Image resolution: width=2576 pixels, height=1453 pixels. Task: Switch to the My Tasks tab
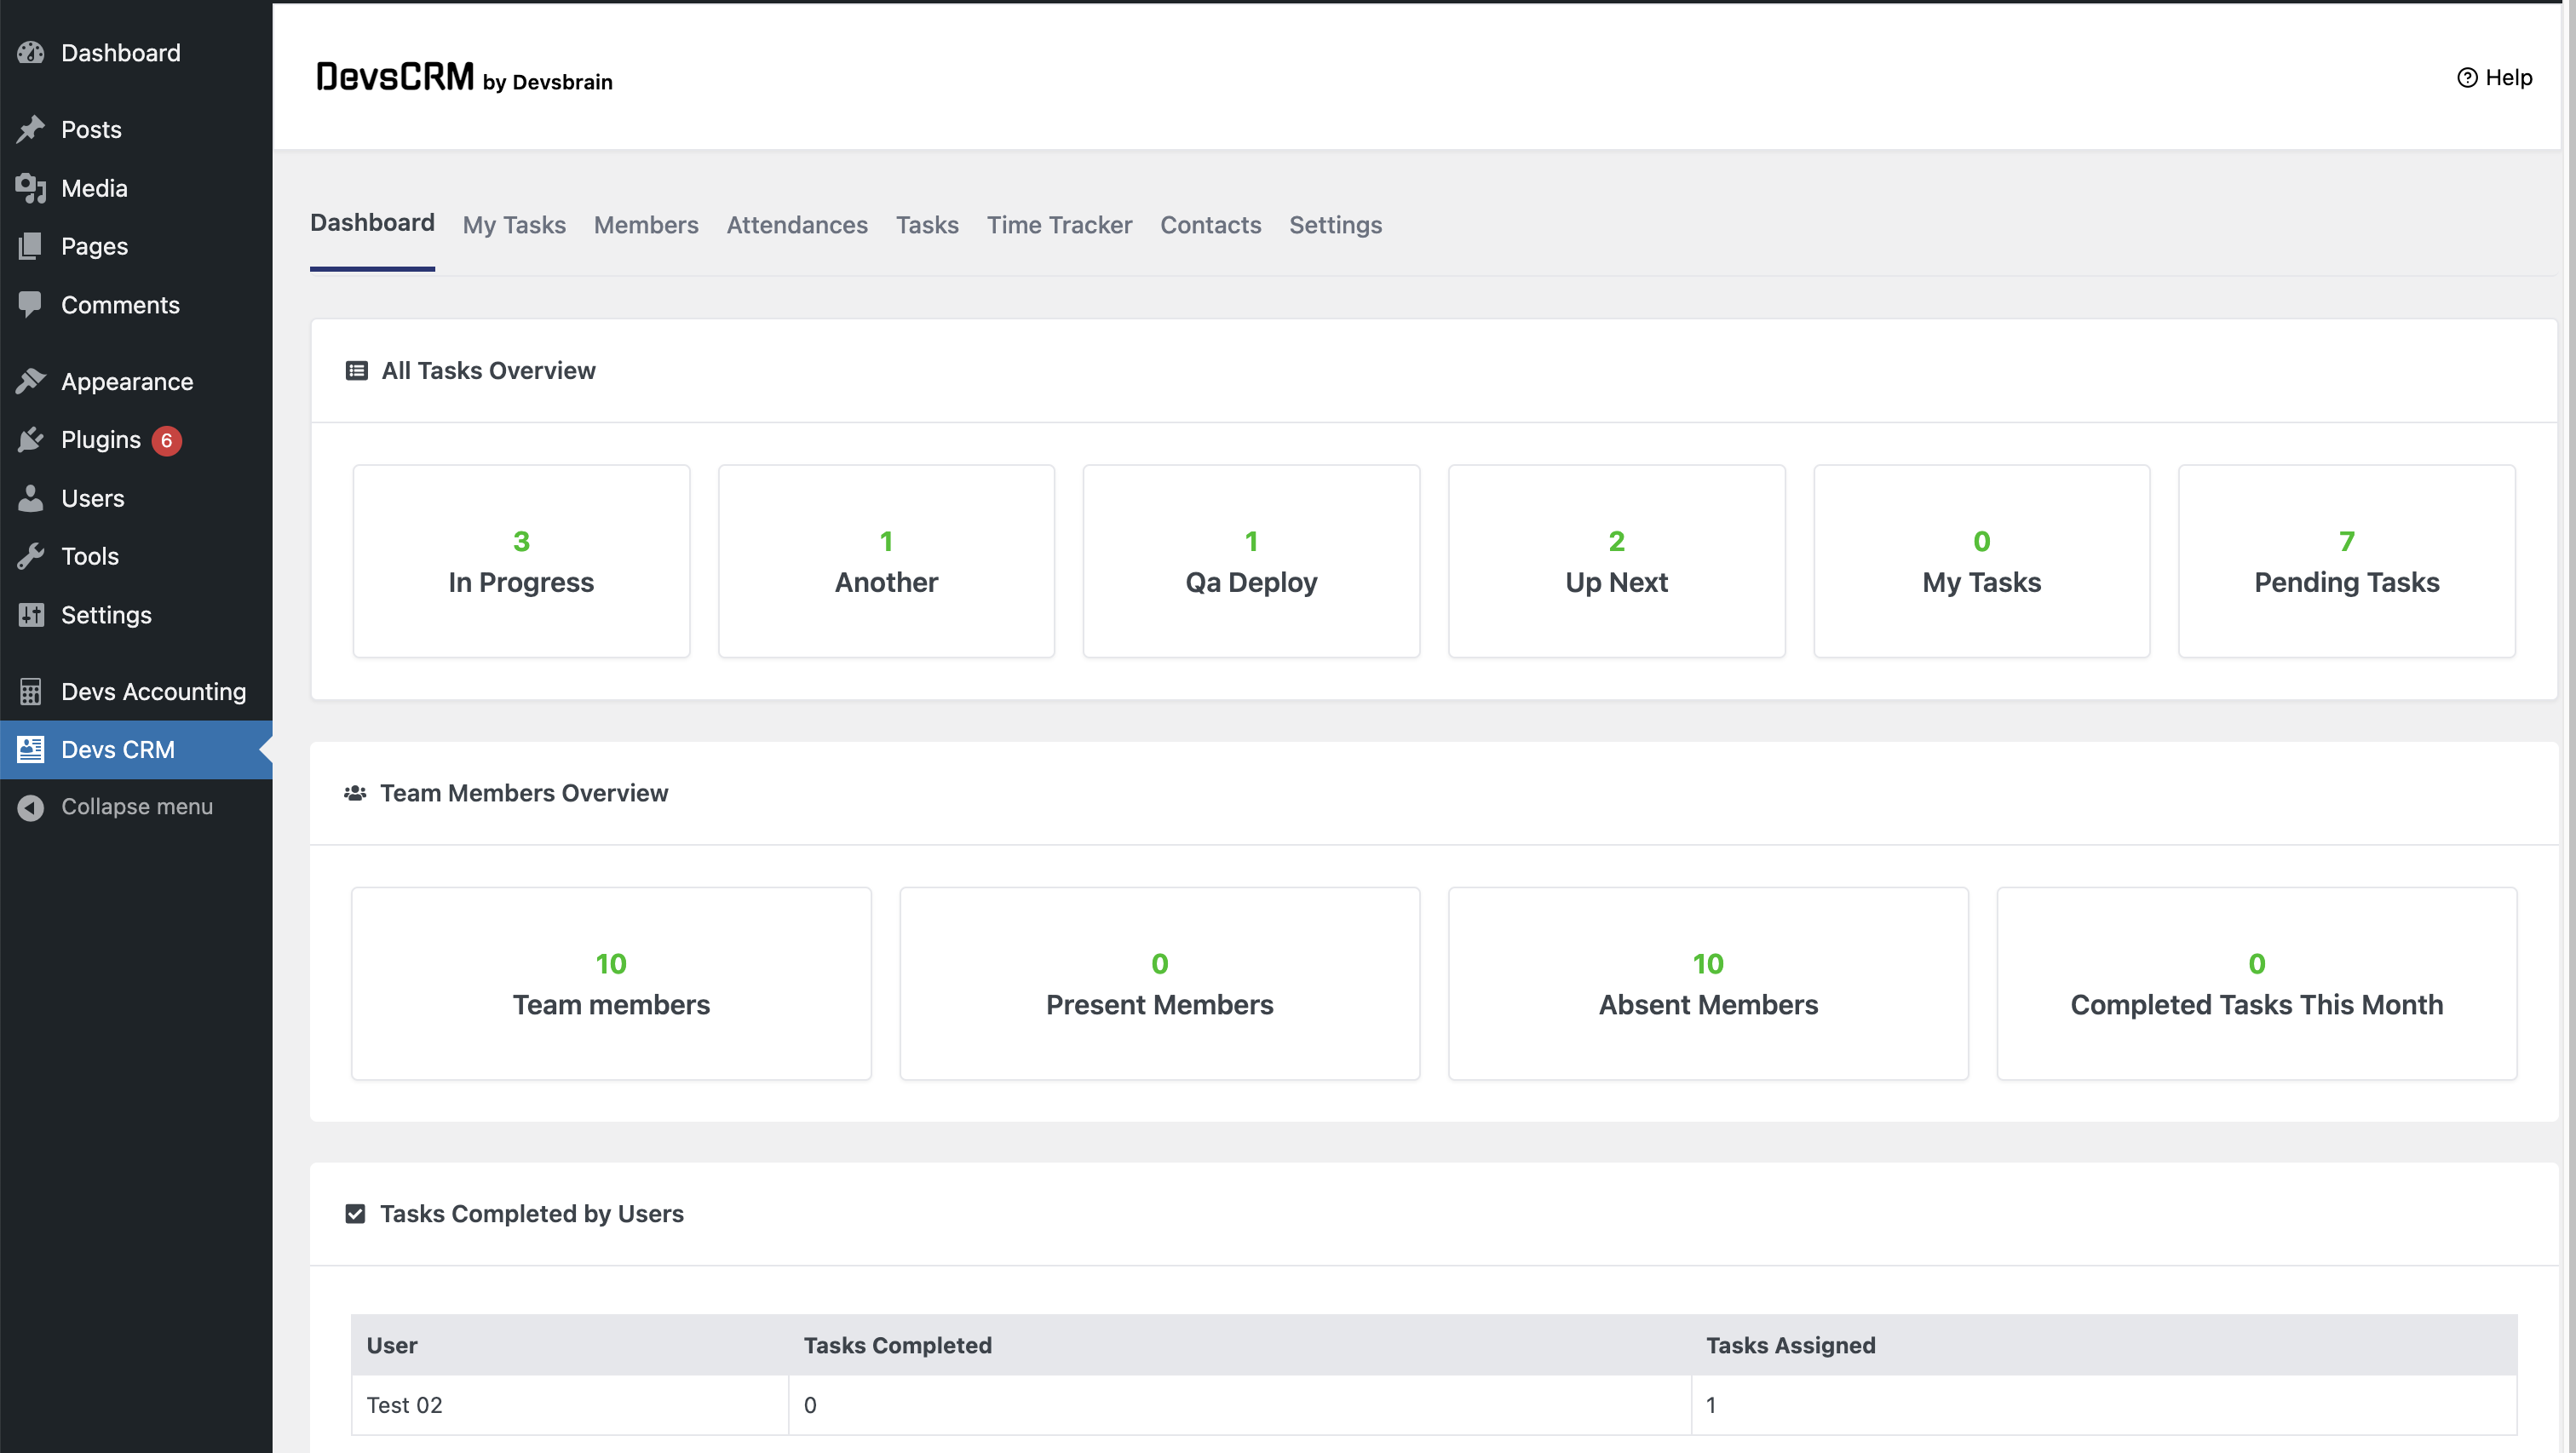click(514, 225)
